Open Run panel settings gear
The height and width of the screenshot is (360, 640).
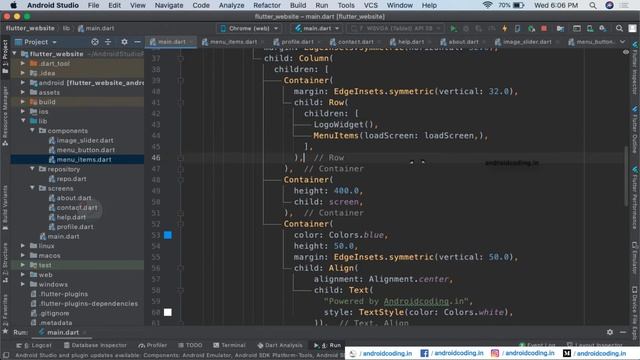point(610,332)
